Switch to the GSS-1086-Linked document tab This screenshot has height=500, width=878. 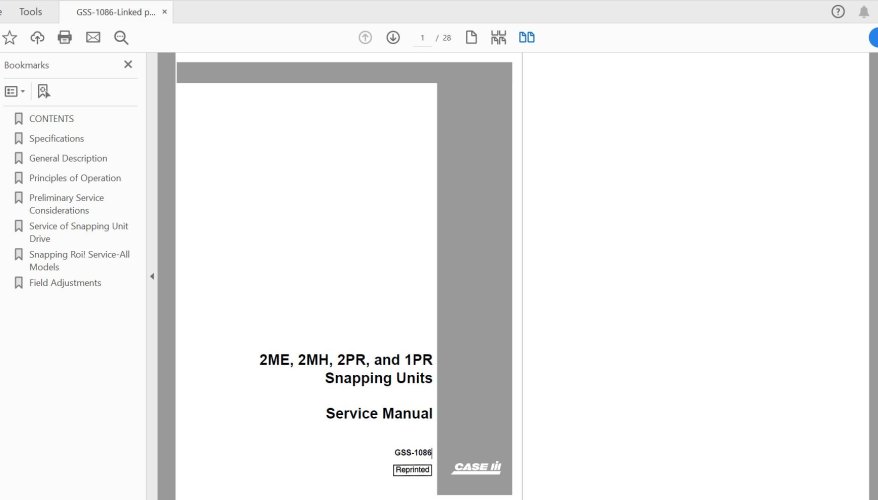(x=115, y=12)
